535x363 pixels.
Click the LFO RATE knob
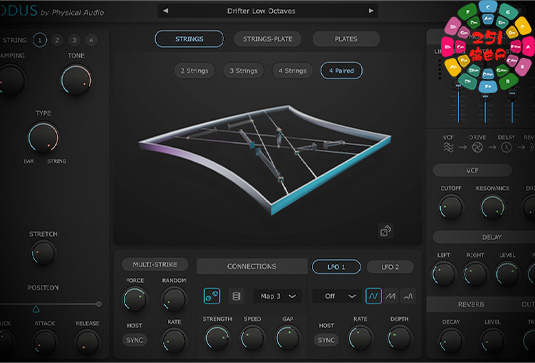tap(360, 338)
